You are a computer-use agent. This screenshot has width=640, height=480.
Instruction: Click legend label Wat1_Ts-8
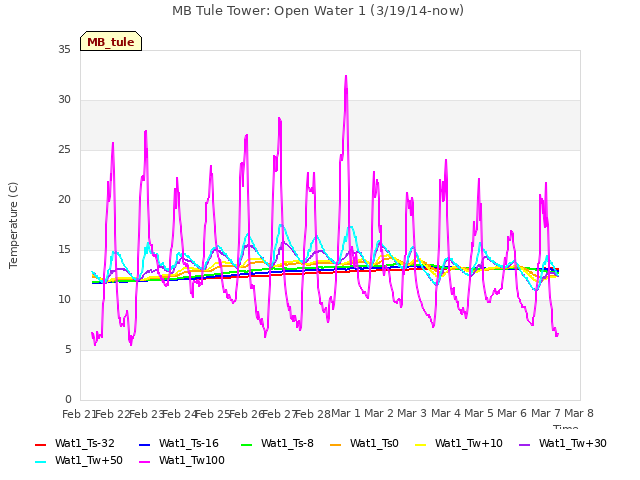click(287, 444)
